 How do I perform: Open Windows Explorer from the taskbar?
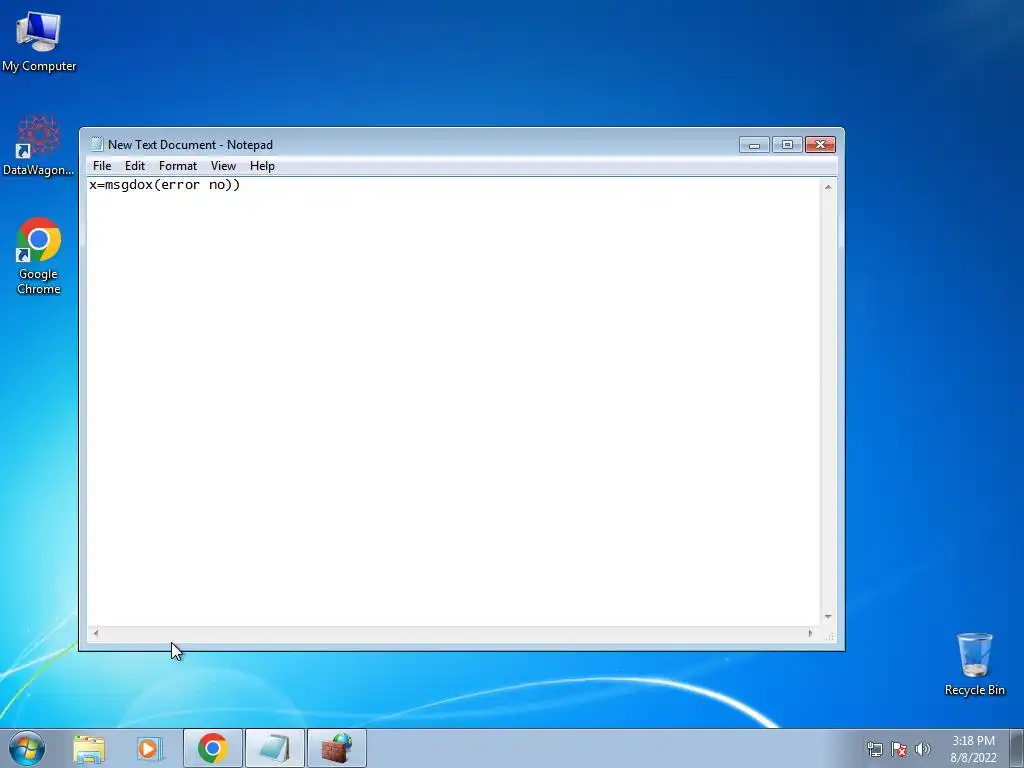coord(89,749)
